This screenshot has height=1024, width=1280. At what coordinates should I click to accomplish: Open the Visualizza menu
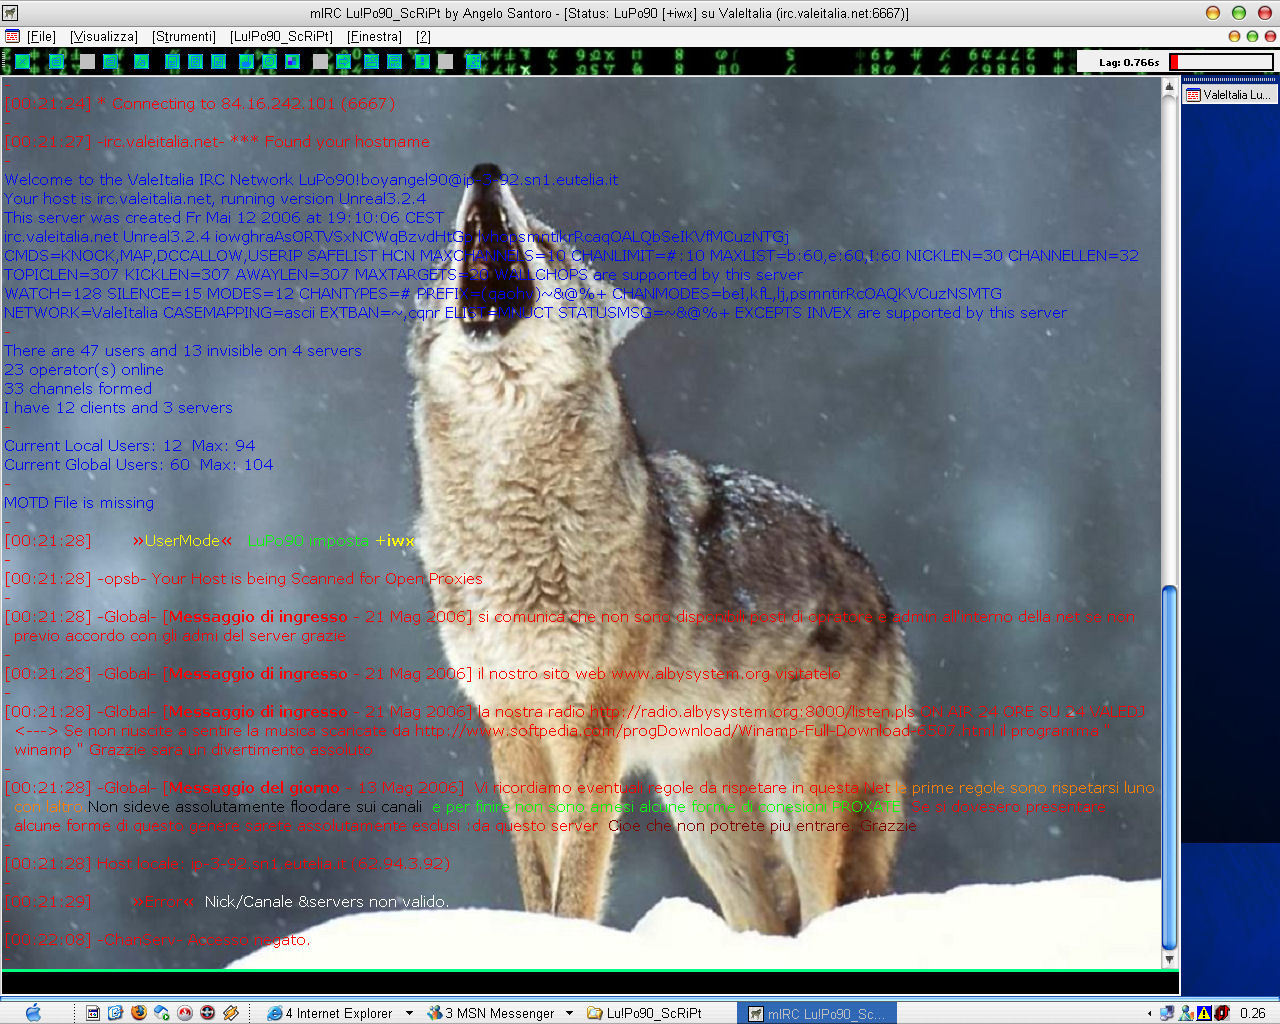point(104,36)
